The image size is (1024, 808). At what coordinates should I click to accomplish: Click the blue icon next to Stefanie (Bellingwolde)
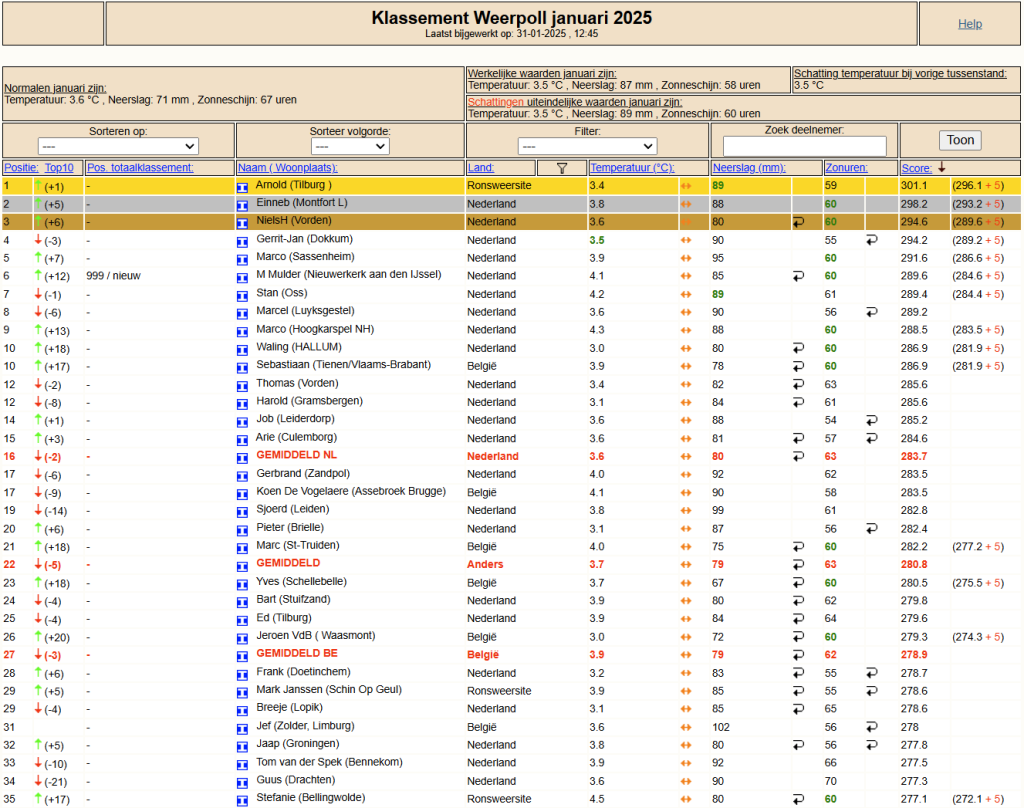(x=242, y=800)
